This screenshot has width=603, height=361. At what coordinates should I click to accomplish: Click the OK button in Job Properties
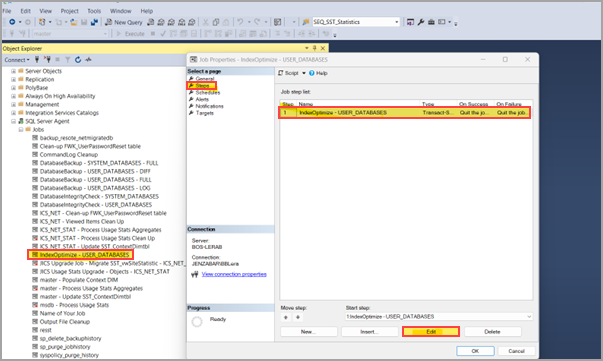pos(475,351)
